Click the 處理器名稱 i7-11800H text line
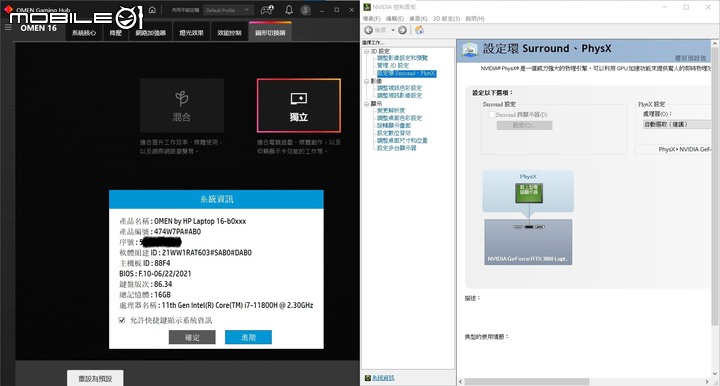The image size is (720, 386). click(x=216, y=305)
